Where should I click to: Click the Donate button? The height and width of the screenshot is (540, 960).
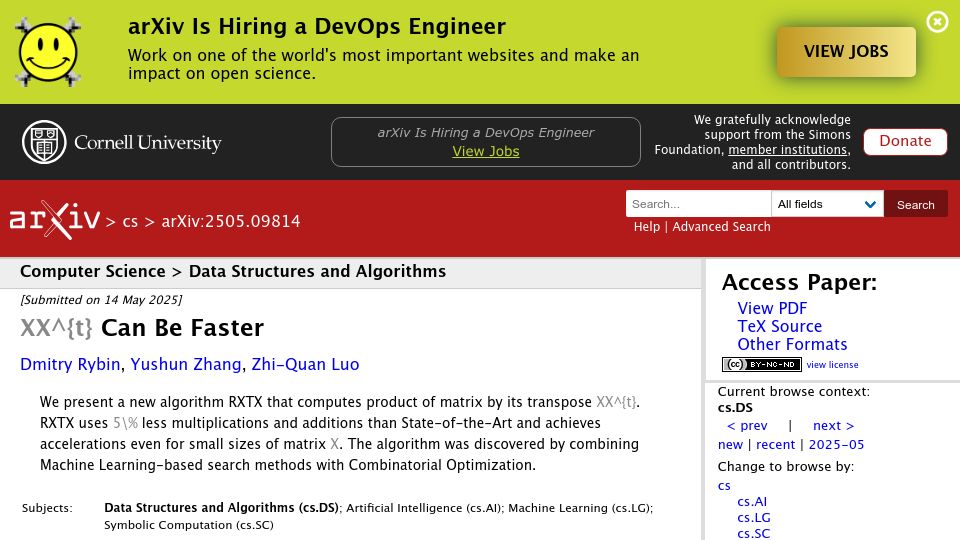point(905,141)
